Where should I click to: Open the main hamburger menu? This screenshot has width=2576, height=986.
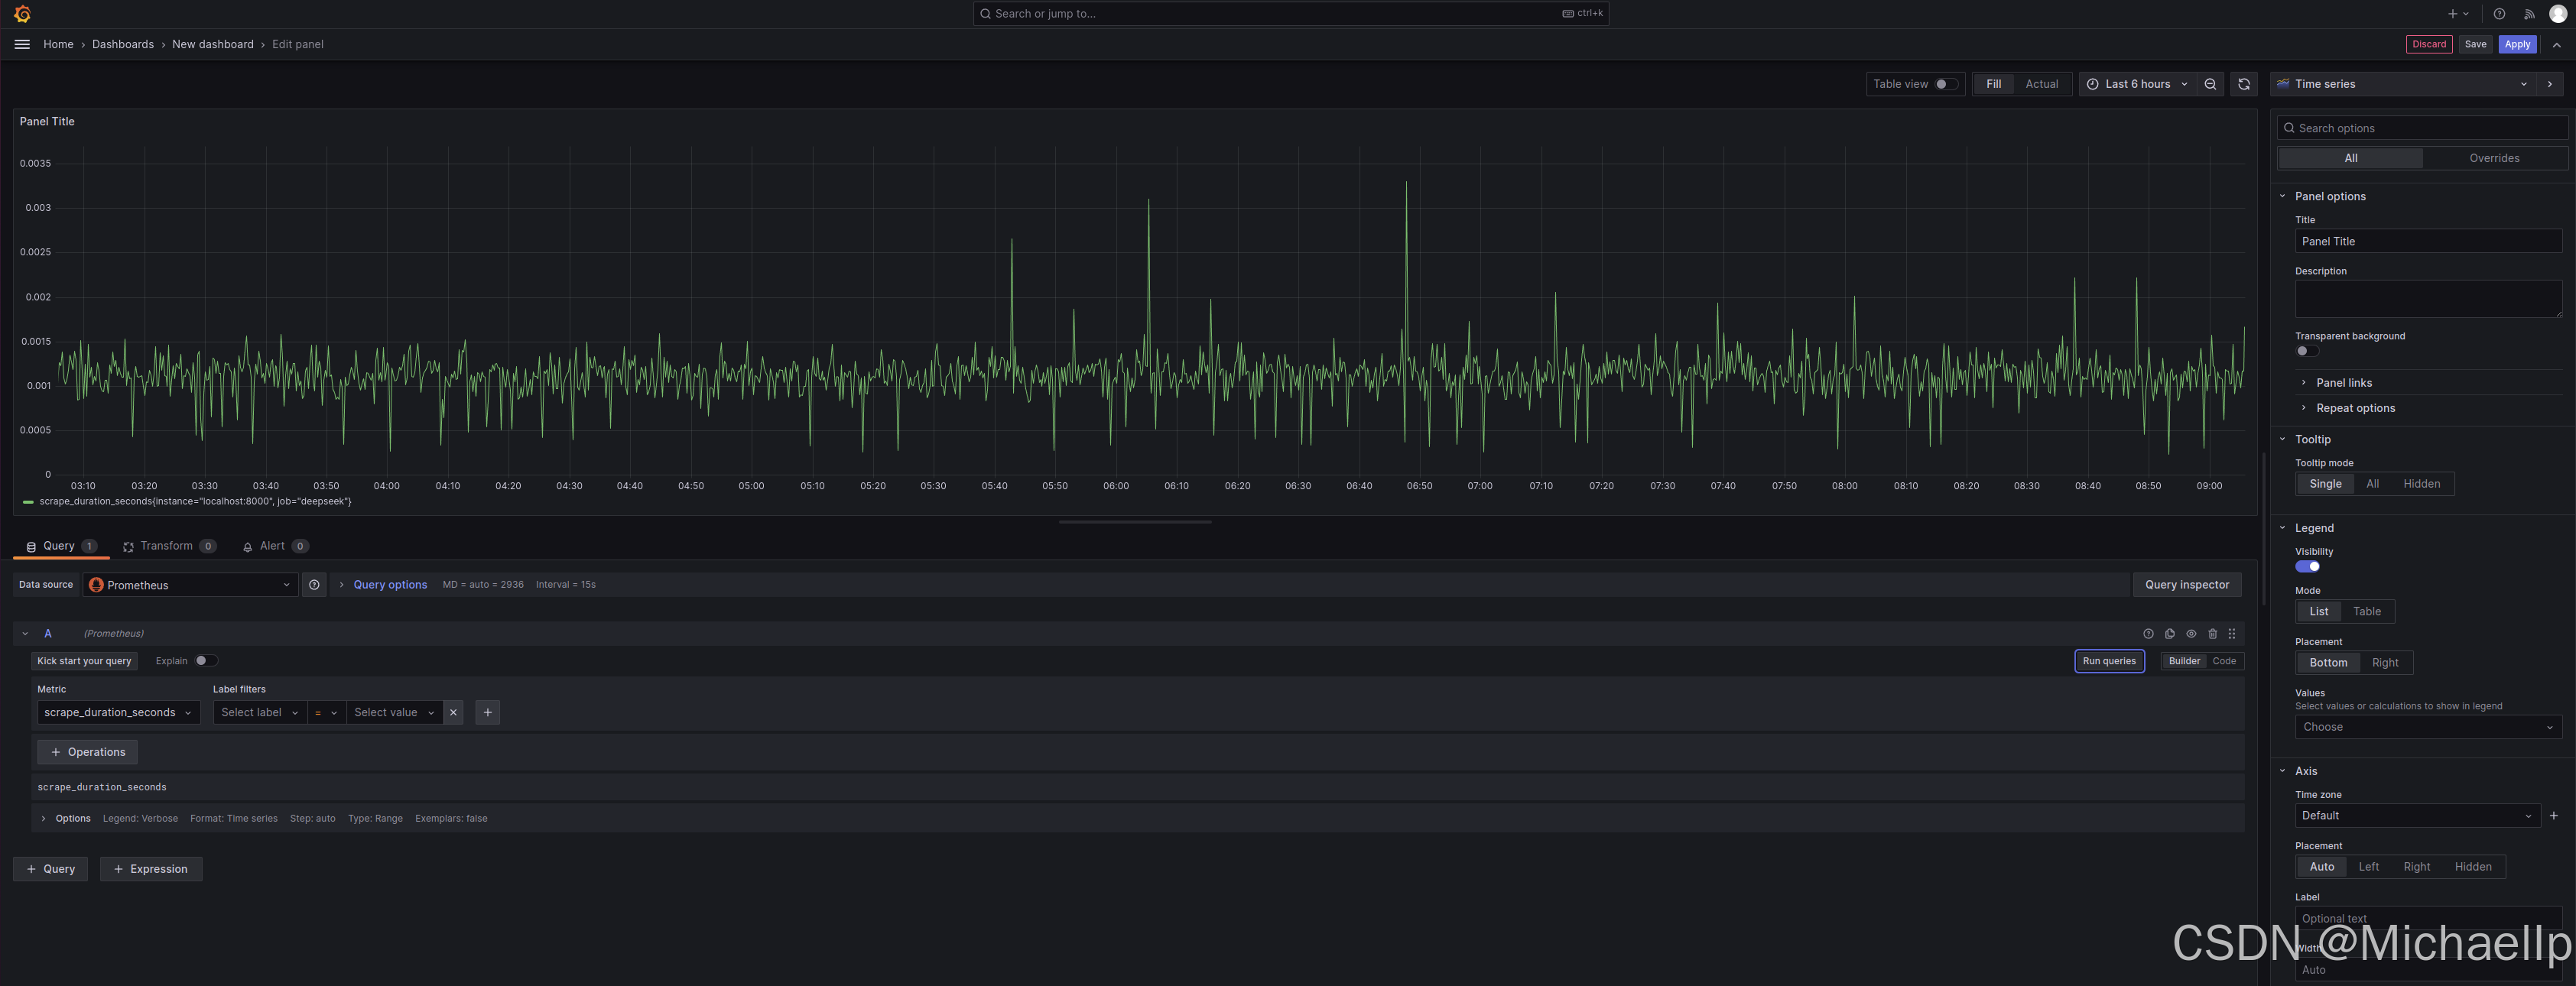click(22, 44)
